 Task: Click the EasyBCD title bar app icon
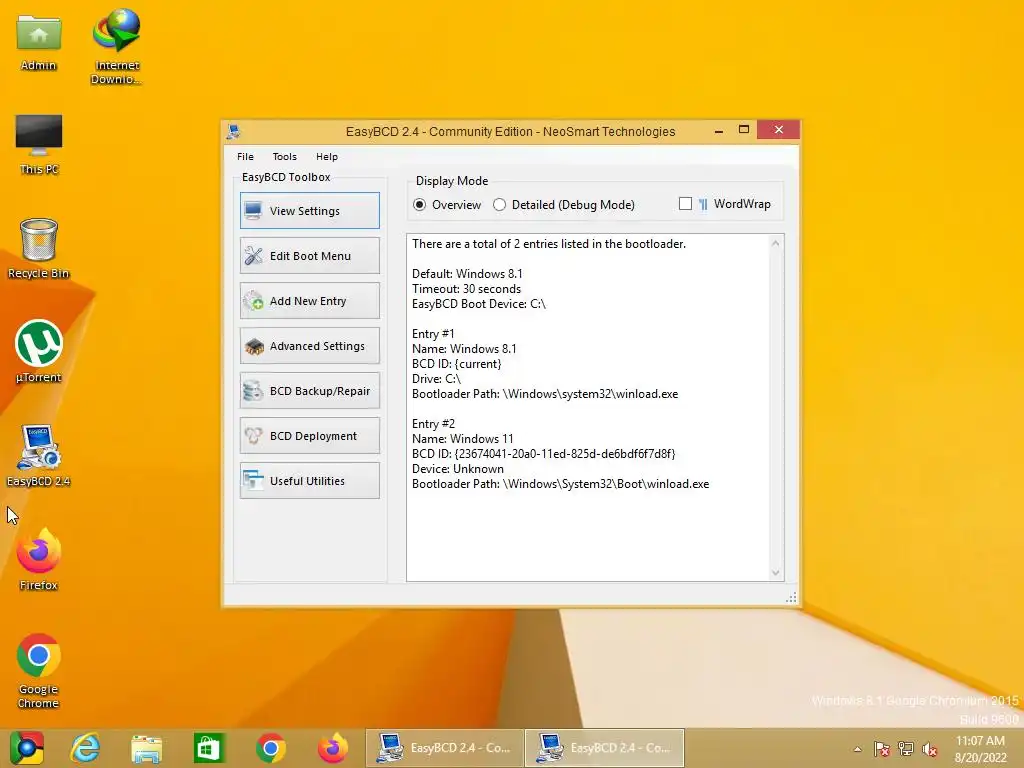pyautogui.click(x=233, y=131)
